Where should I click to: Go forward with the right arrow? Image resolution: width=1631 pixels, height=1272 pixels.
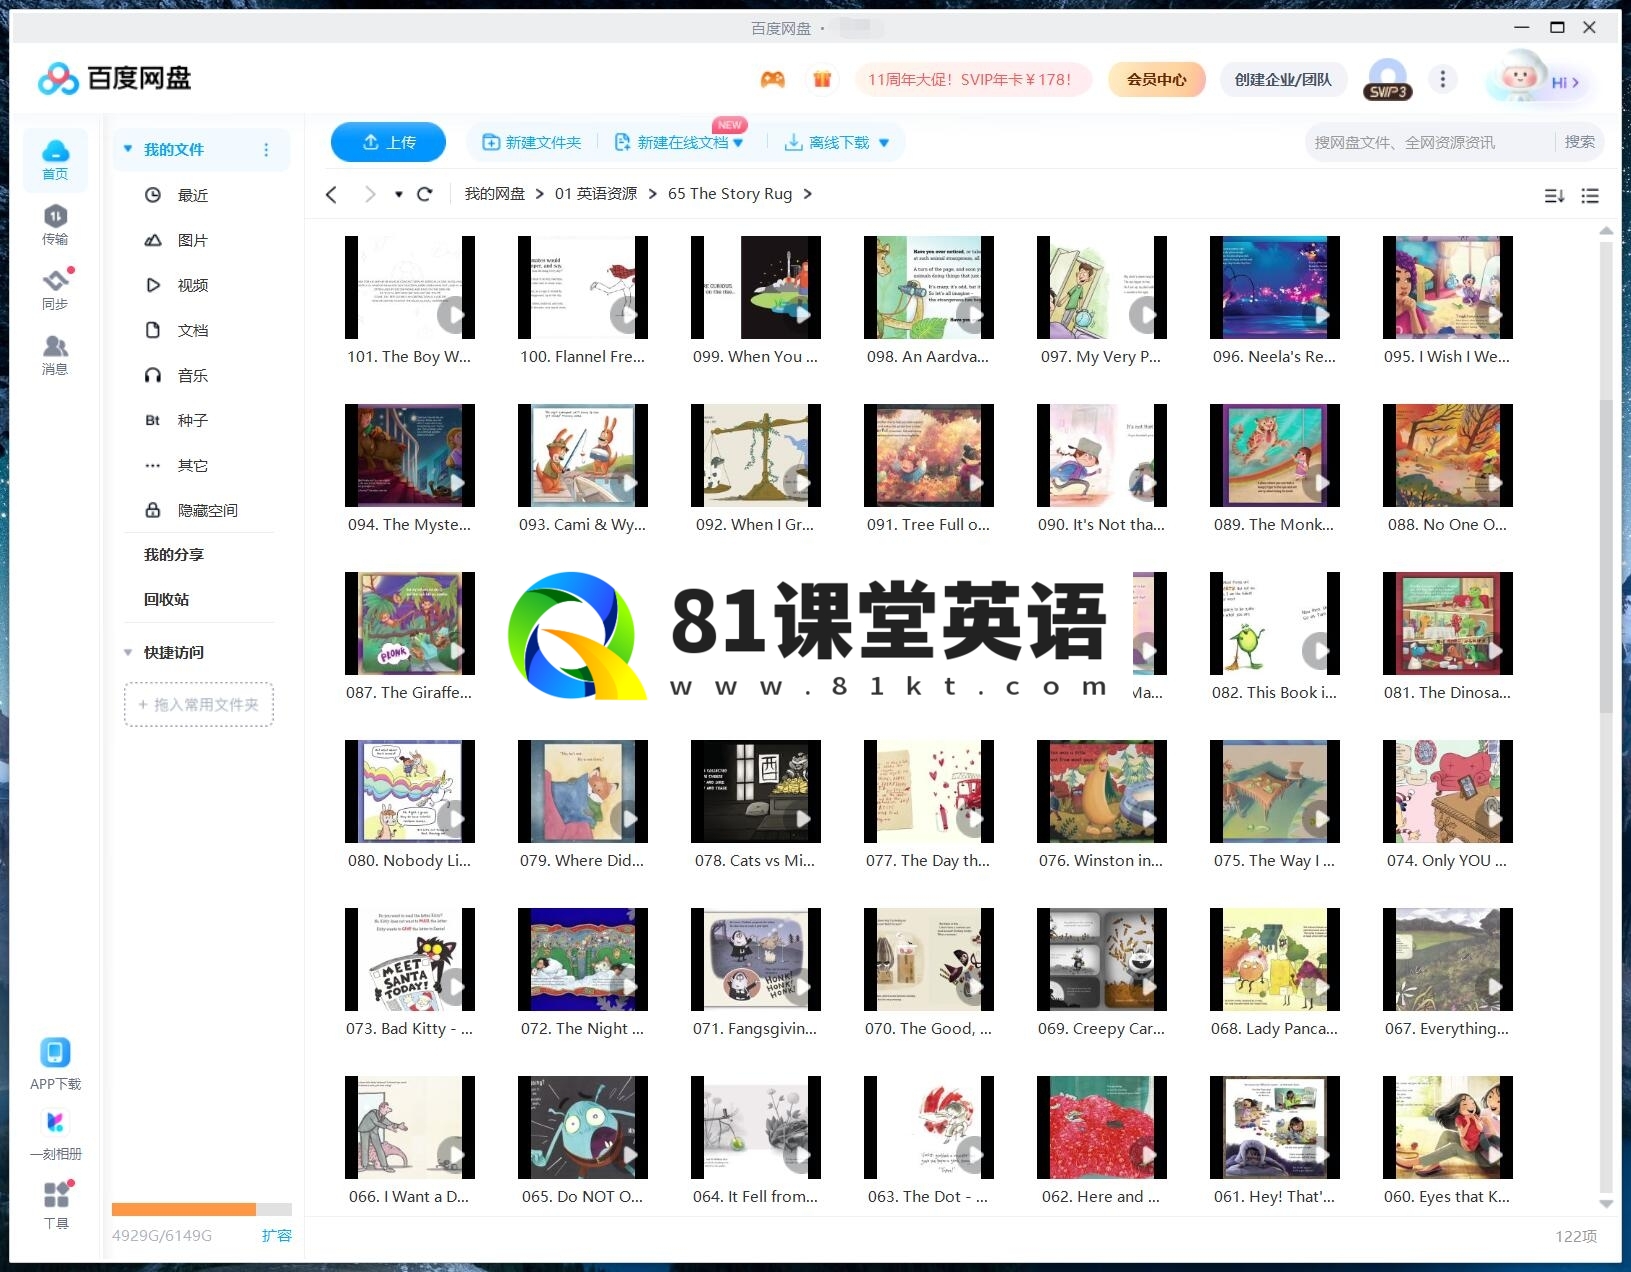(x=370, y=194)
